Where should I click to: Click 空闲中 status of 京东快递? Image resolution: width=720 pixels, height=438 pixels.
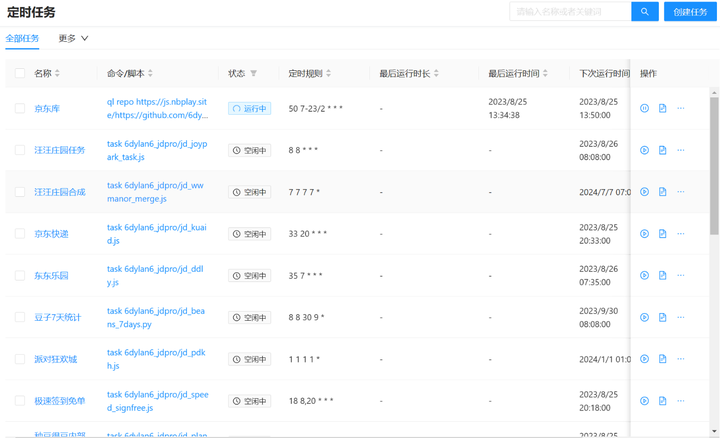[249, 234]
